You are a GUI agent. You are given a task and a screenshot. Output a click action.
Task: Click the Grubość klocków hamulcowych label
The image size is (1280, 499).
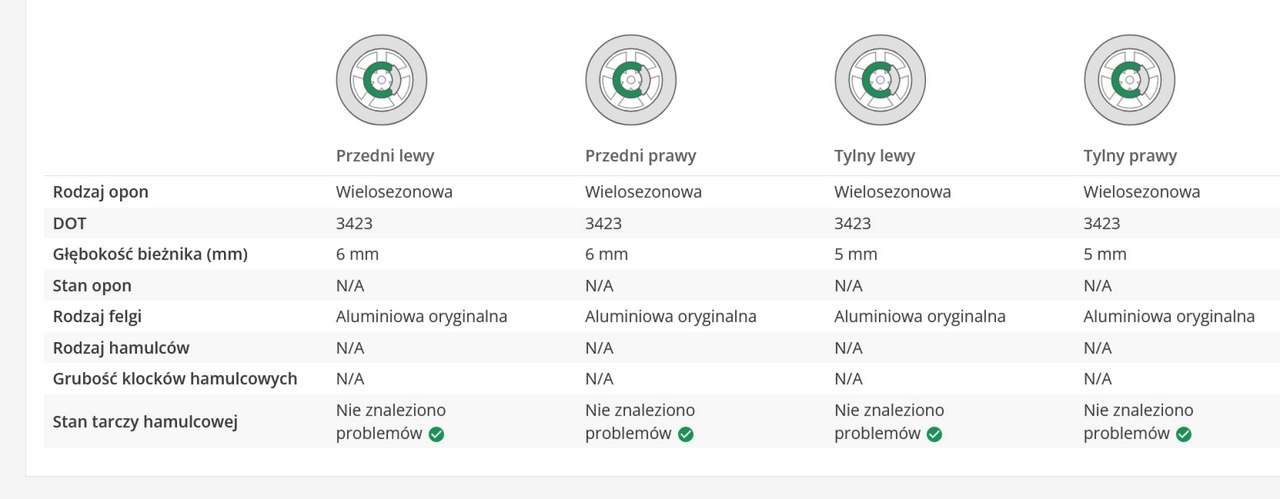(175, 379)
